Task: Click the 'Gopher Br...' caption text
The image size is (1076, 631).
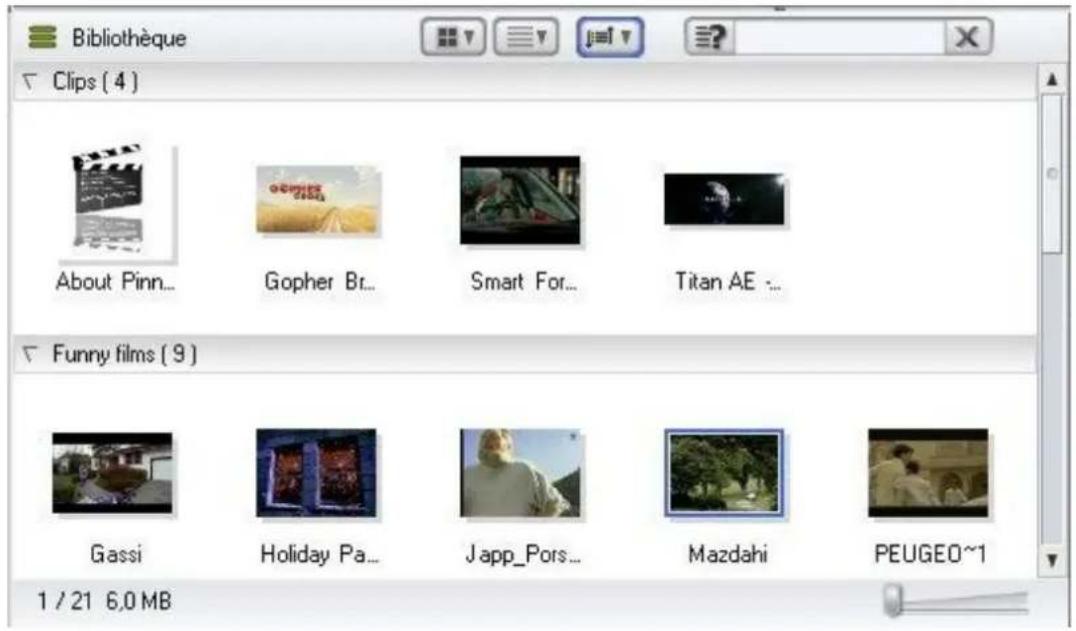Action: (320, 281)
